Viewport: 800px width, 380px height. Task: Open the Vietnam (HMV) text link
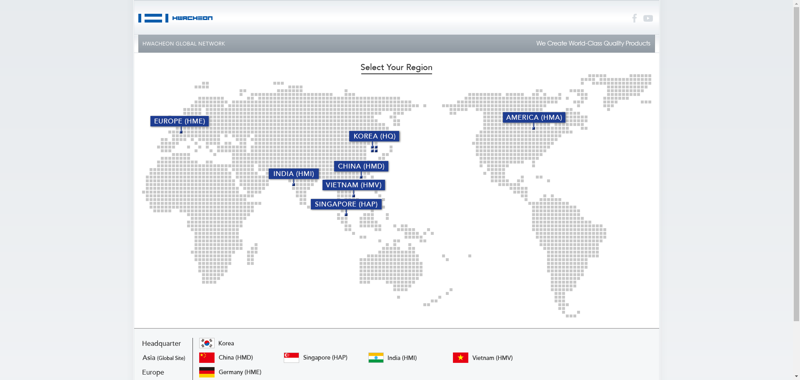coord(492,358)
